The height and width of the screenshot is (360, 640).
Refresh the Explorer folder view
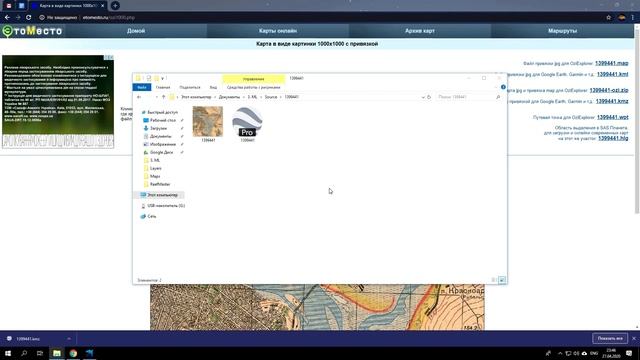pos(429,97)
